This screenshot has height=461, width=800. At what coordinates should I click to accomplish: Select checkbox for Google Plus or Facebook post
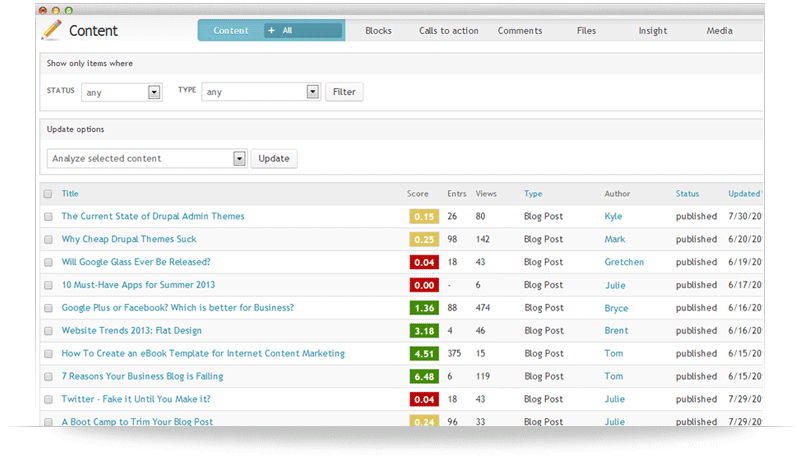[48, 308]
